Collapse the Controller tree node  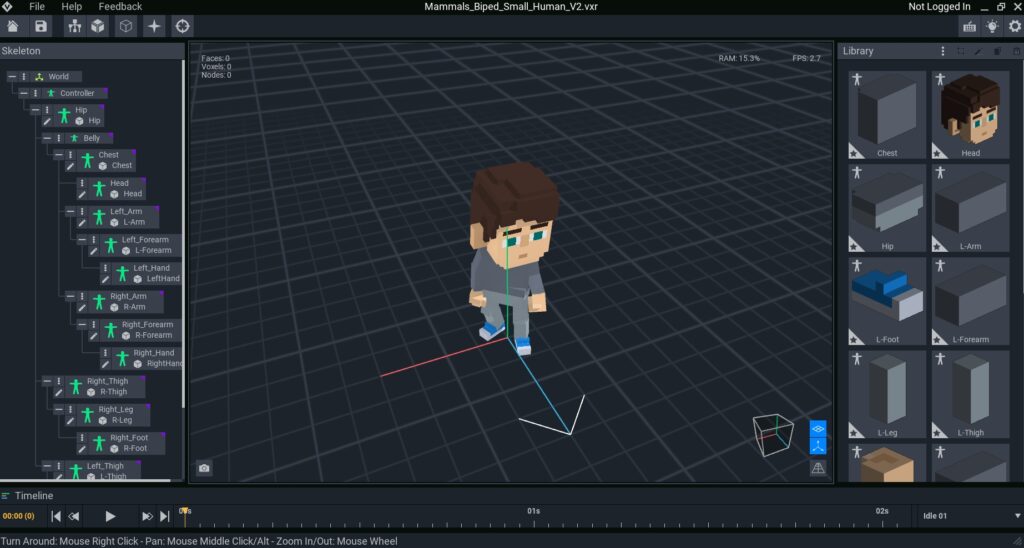(x=24, y=93)
